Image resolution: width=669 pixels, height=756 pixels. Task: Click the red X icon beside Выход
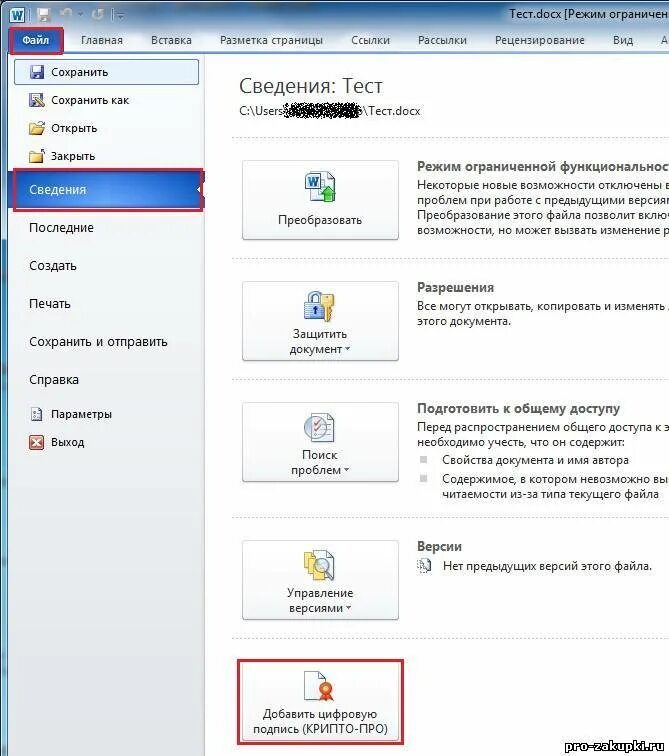tap(37, 442)
